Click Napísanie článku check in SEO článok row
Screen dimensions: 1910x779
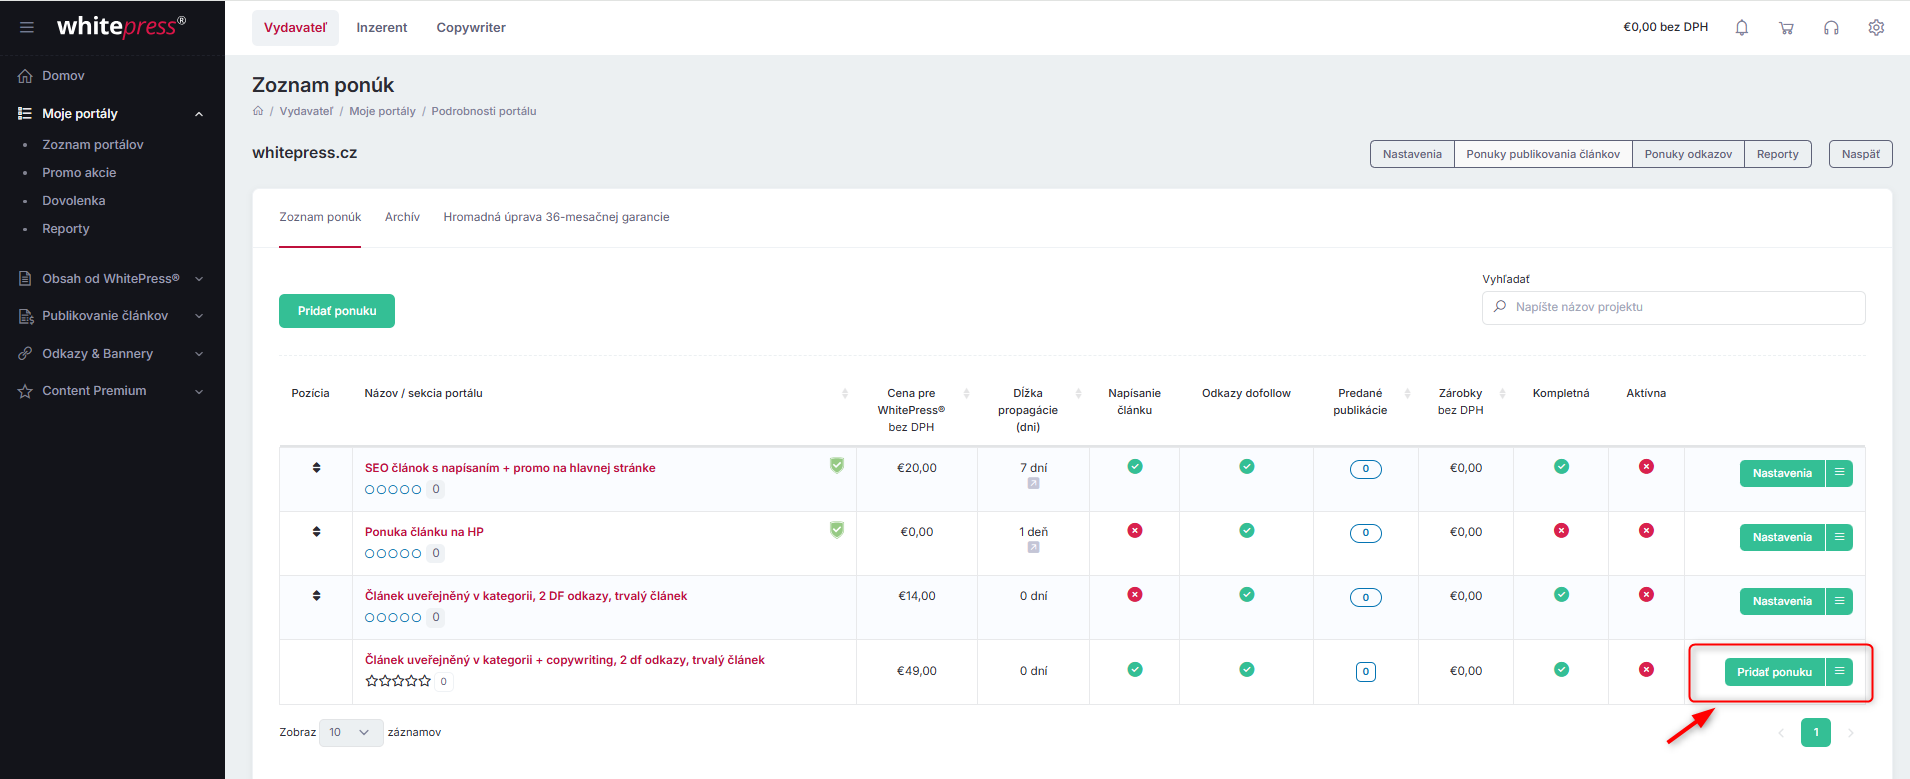1134,466
